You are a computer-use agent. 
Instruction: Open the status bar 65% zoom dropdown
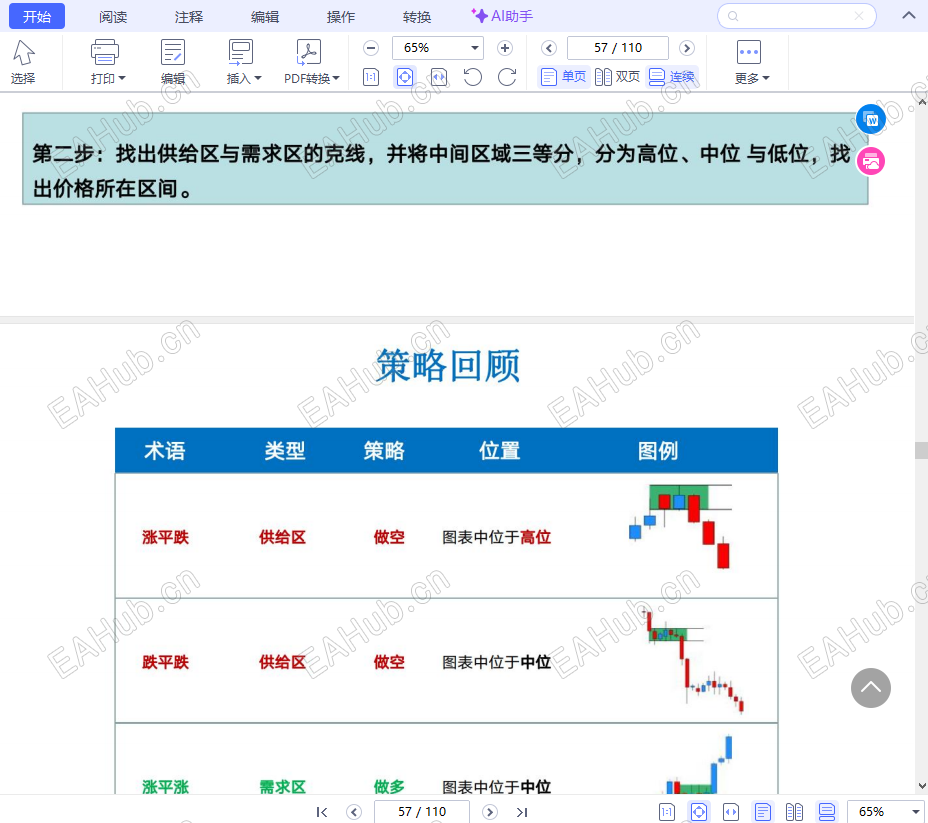[915, 812]
